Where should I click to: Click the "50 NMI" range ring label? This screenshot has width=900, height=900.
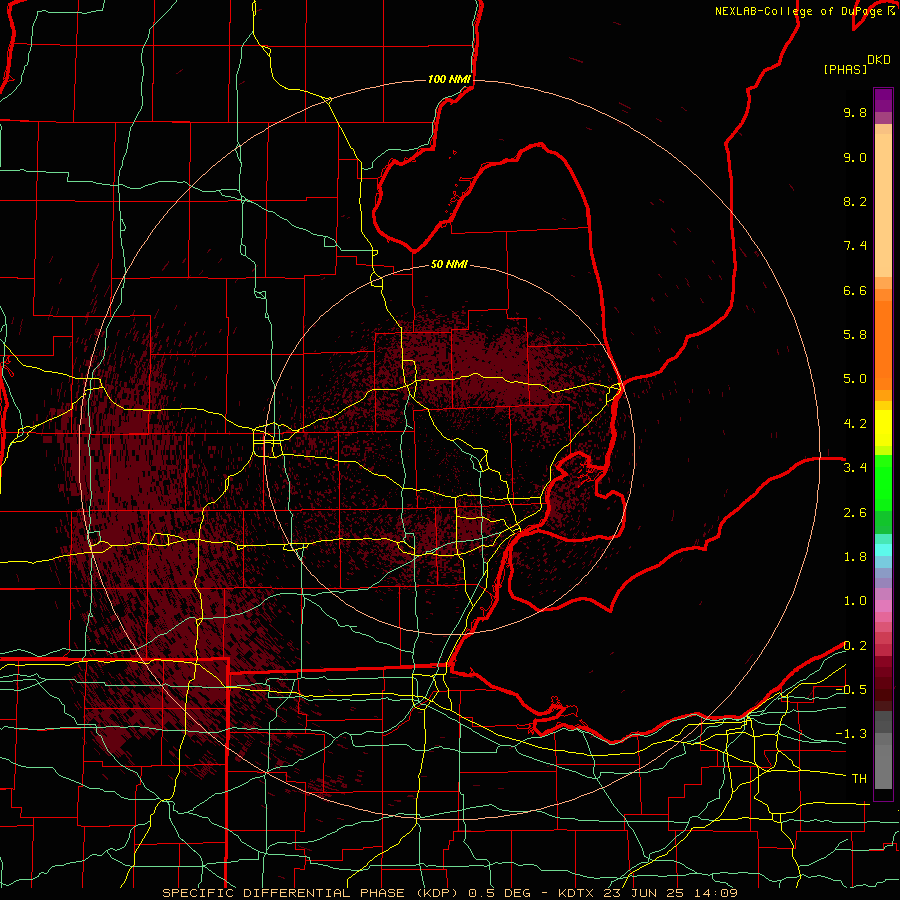pyautogui.click(x=449, y=264)
